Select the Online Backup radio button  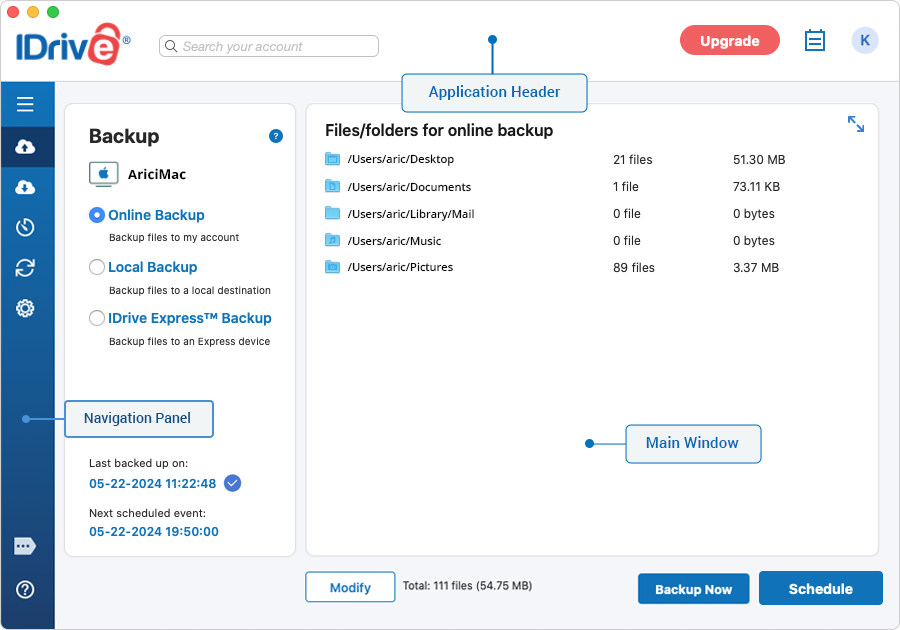pos(96,215)
